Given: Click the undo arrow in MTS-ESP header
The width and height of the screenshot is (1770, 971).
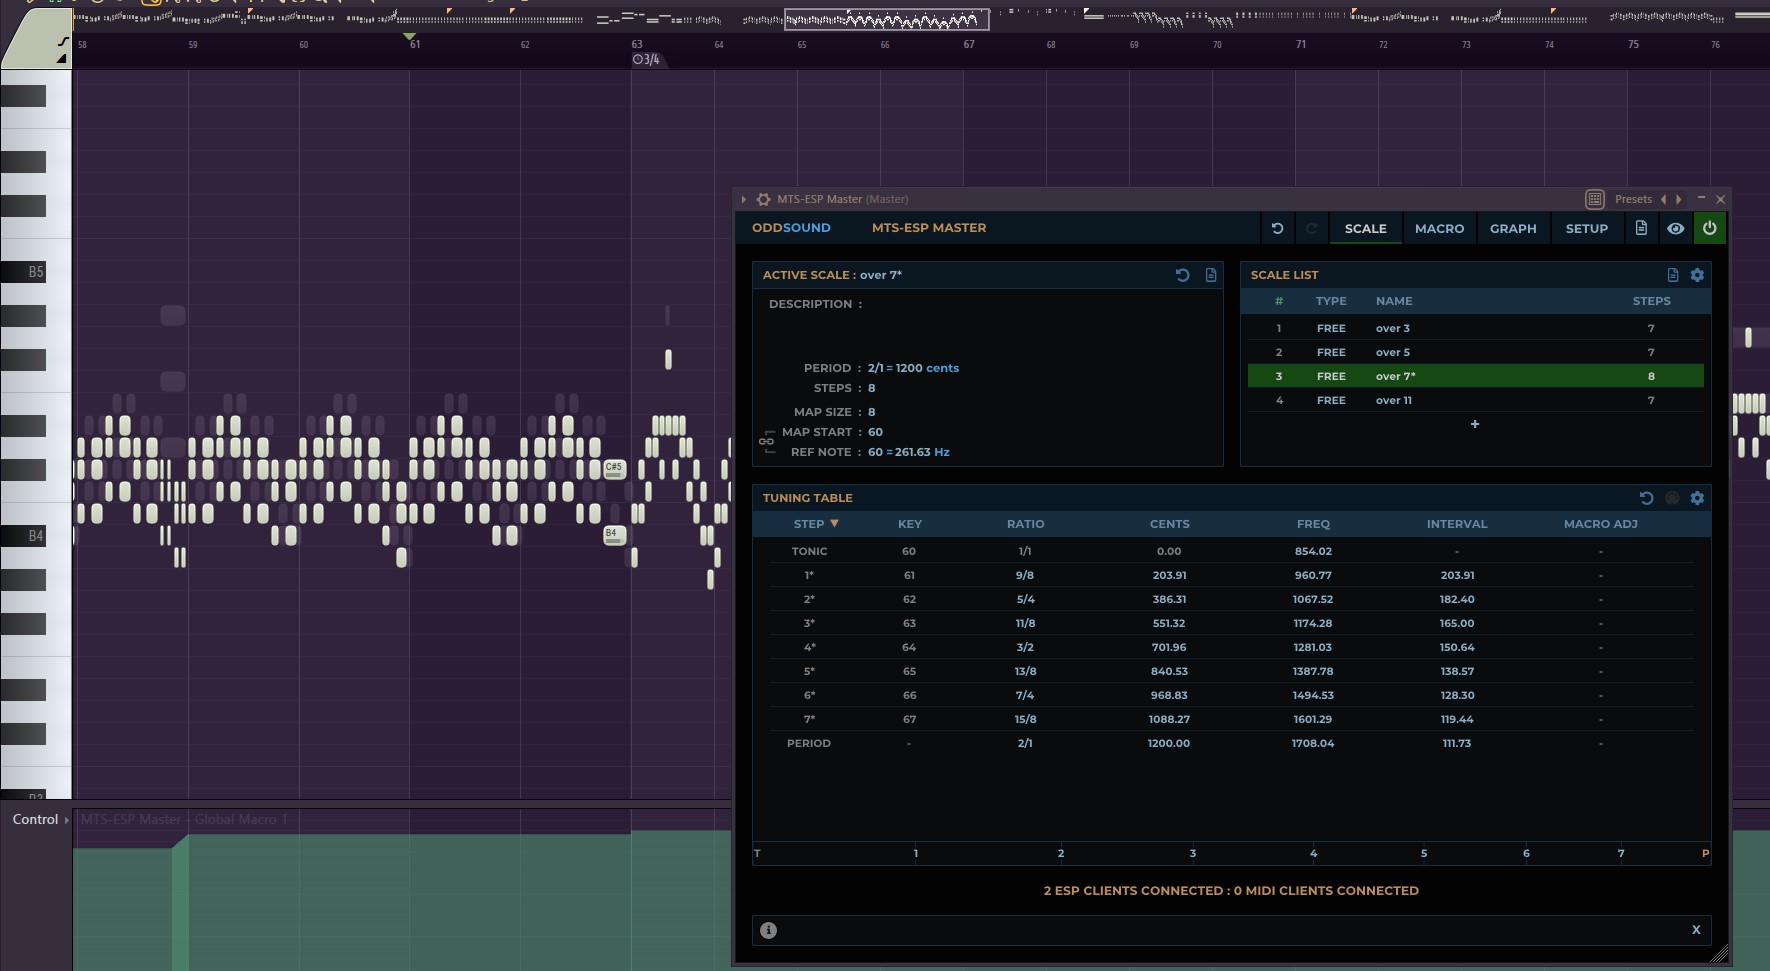Looking at the screenshot, I should coord(1277,228).
